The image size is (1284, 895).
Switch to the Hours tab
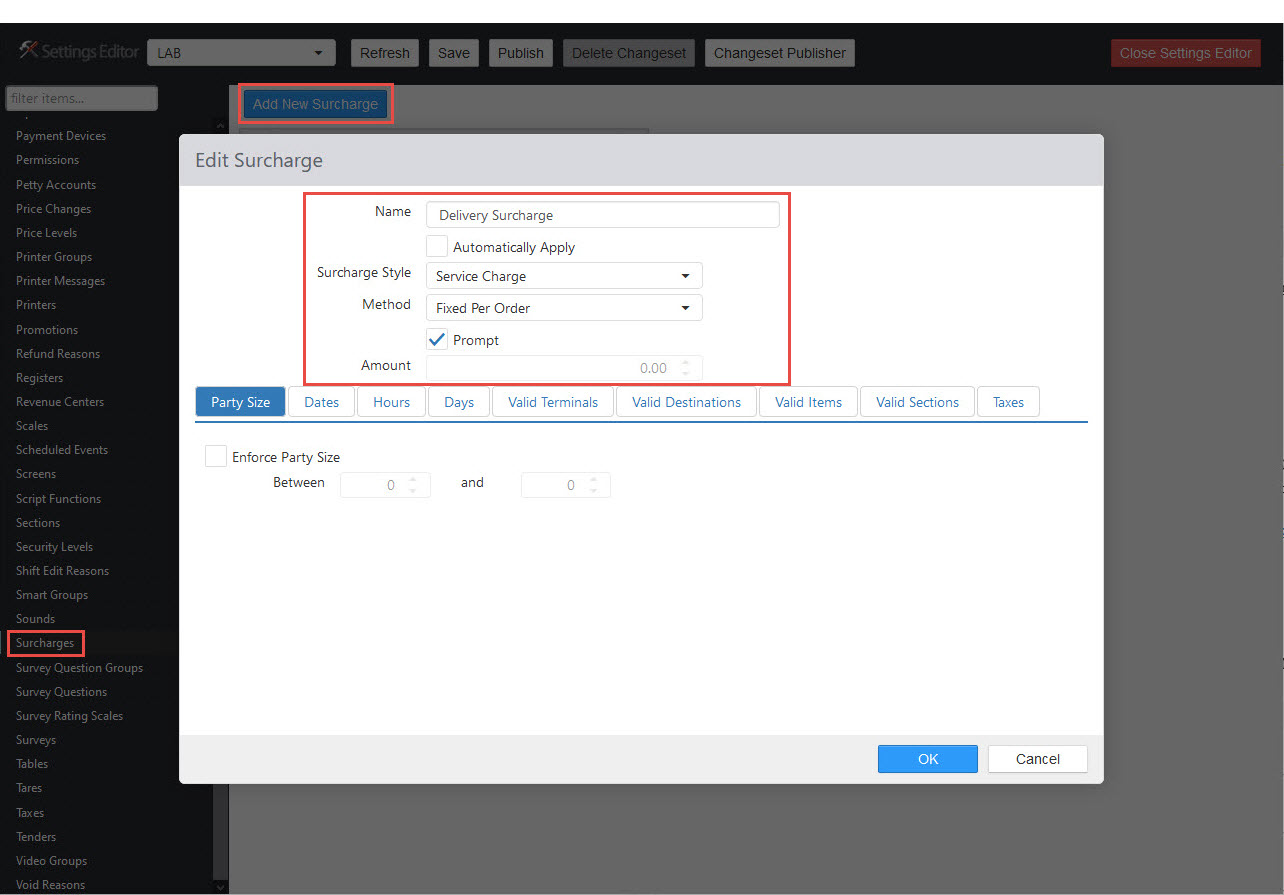[392, 402]
